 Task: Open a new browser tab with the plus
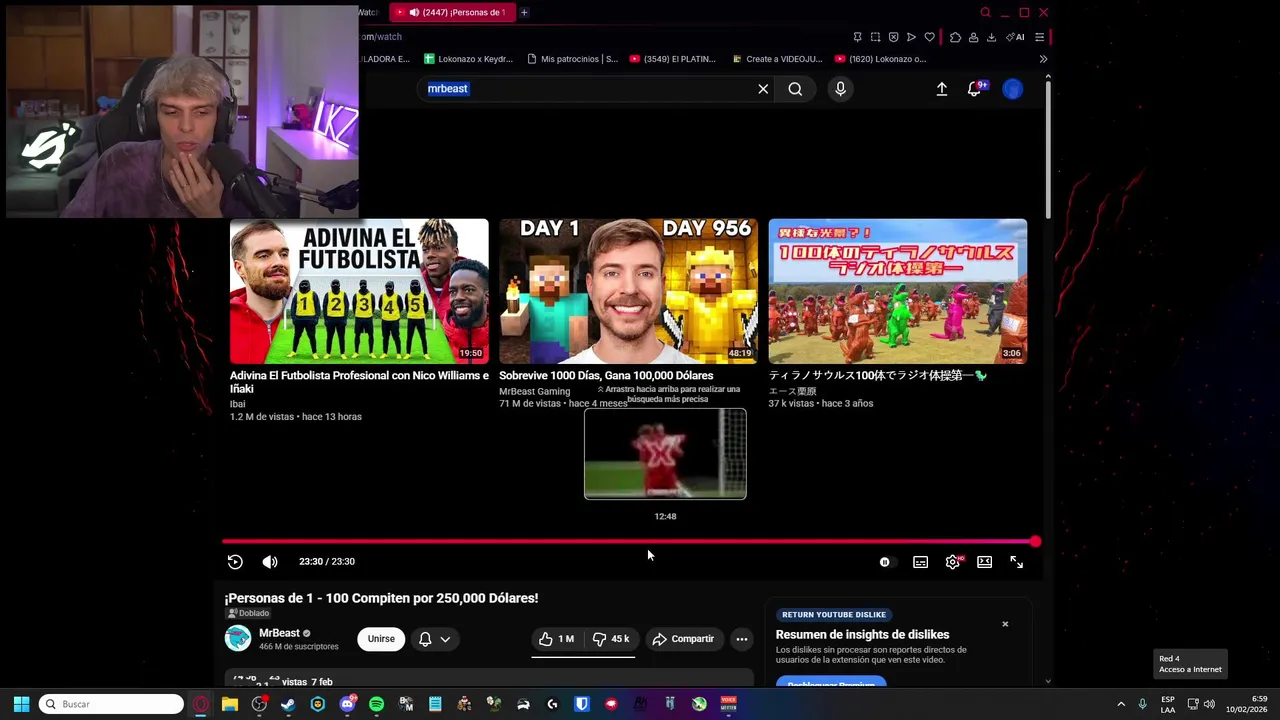click(x=524, y=12)
